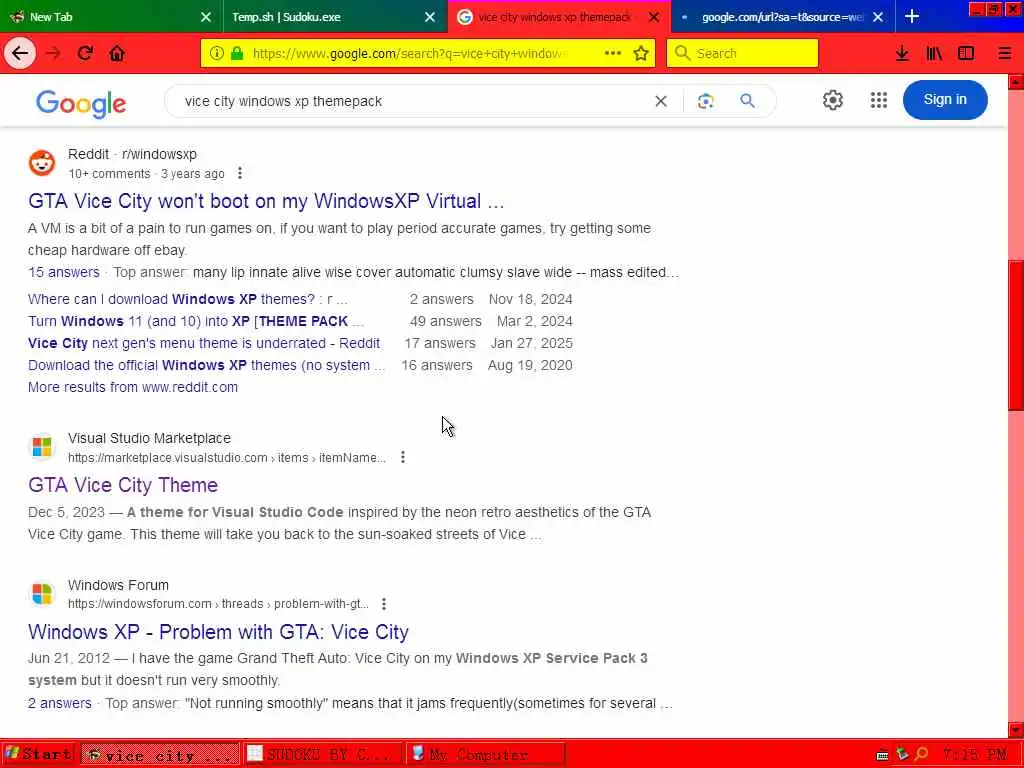Click the Windows Forum favicon

pyautogui.click(x=42, y=594)
